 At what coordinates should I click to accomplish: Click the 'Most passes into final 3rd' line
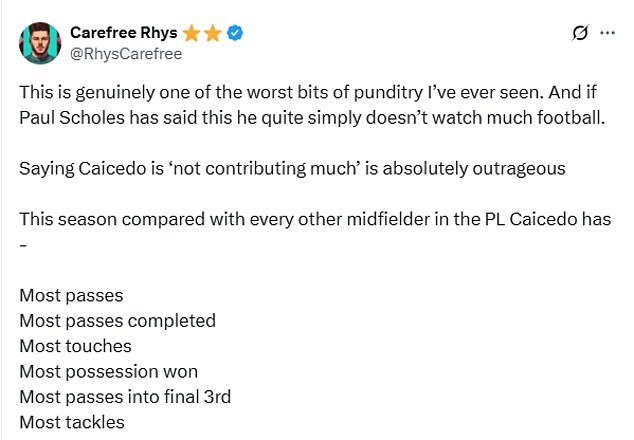coord(125,397)
